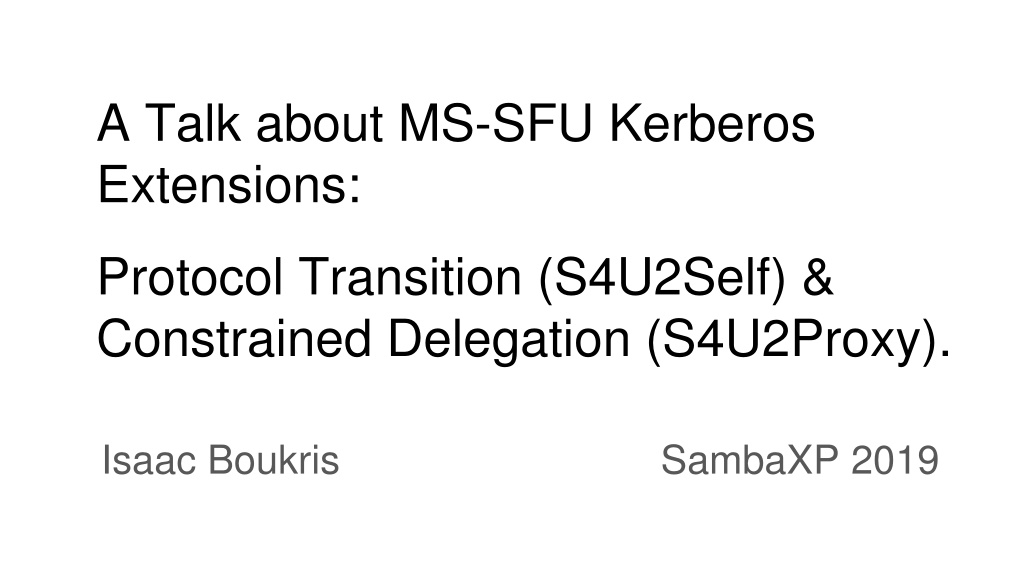Viewport: 1024px width, 576px height.
Task: Click the first name "Isaac"
Action: pyautogui.click(x=149, y=460)
